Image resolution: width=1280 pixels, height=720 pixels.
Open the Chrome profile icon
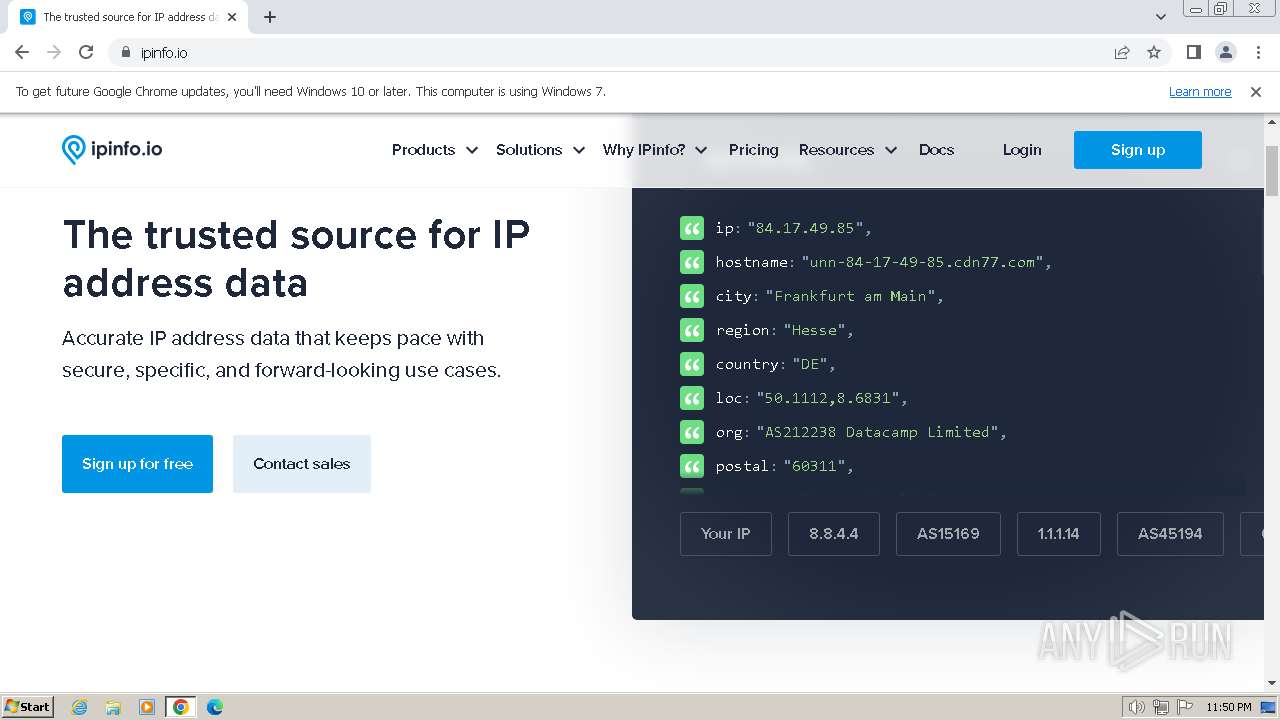pos(1225,52)
